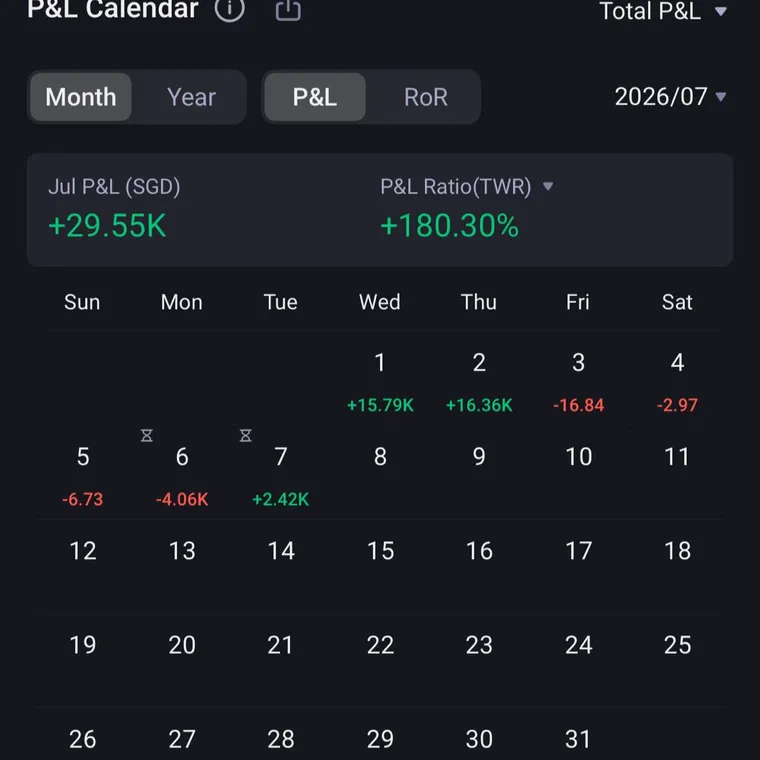
Task: Select the RoR display mode
Action: coord(426,97)
